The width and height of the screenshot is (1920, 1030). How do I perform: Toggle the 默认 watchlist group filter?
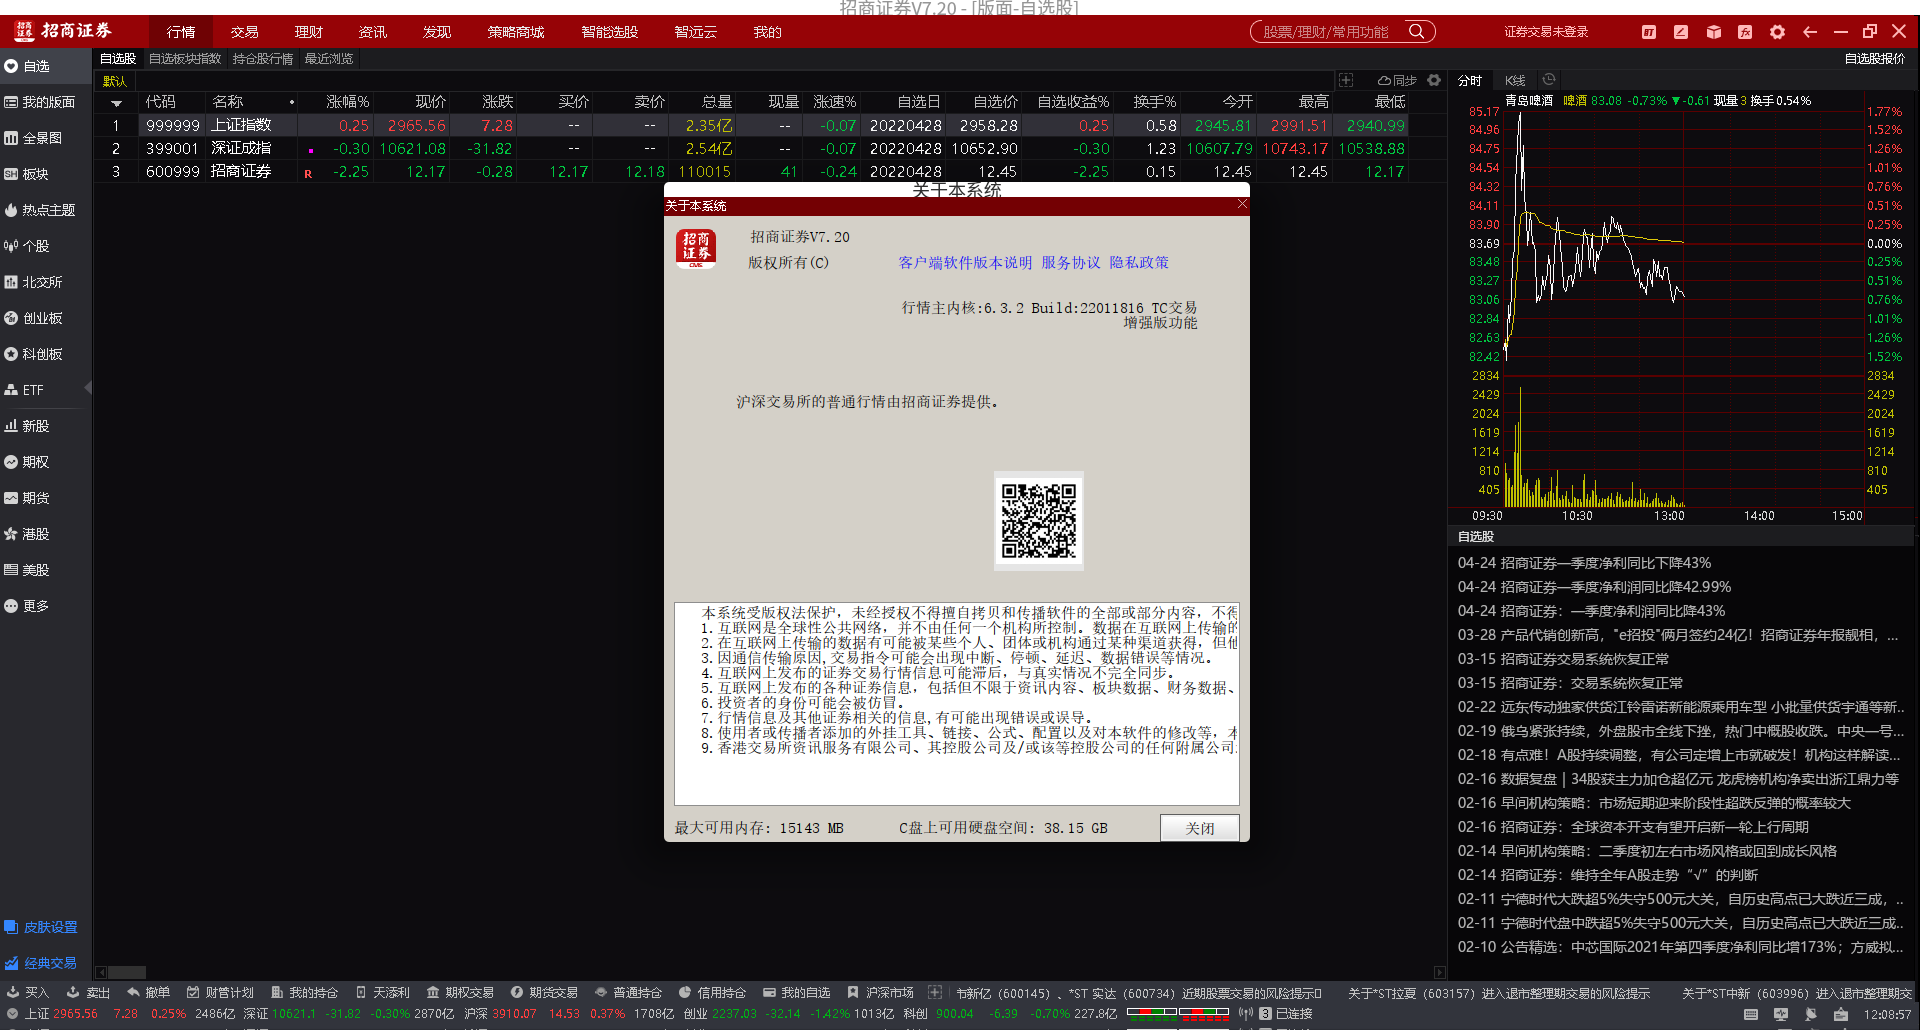coord(114,80)
